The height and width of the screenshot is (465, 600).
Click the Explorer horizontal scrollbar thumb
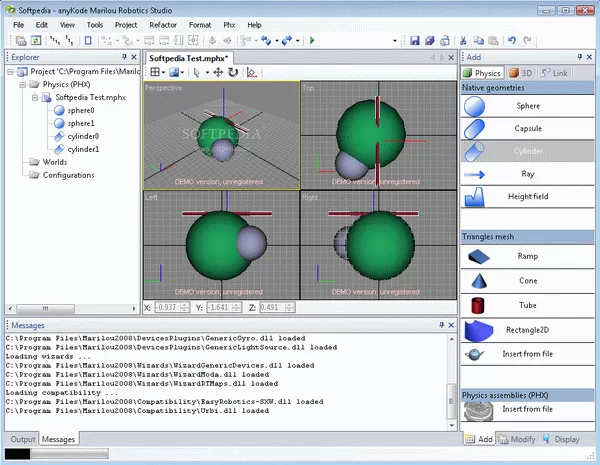tap(46, 308)
